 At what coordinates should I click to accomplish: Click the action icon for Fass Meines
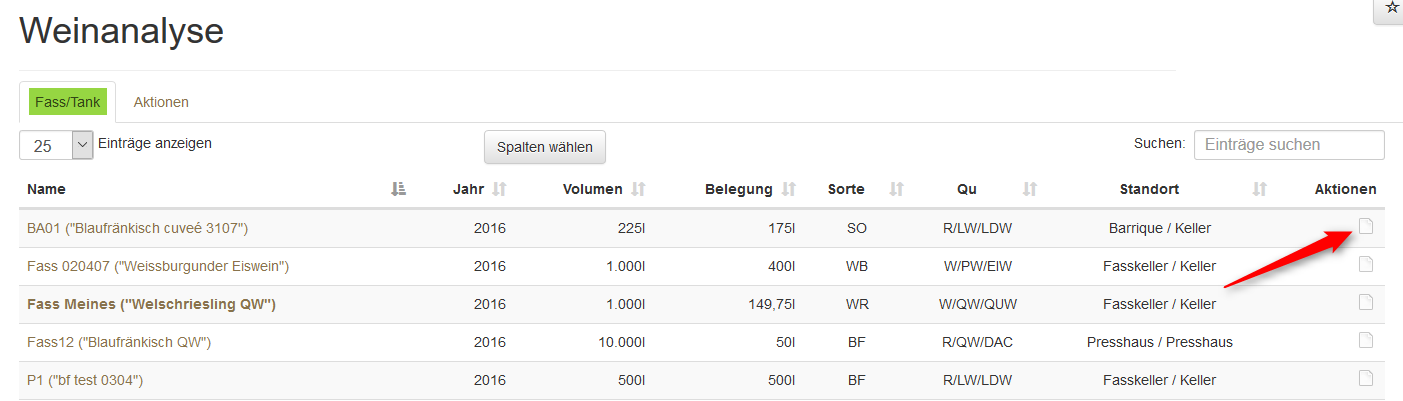pos(1365,303)
